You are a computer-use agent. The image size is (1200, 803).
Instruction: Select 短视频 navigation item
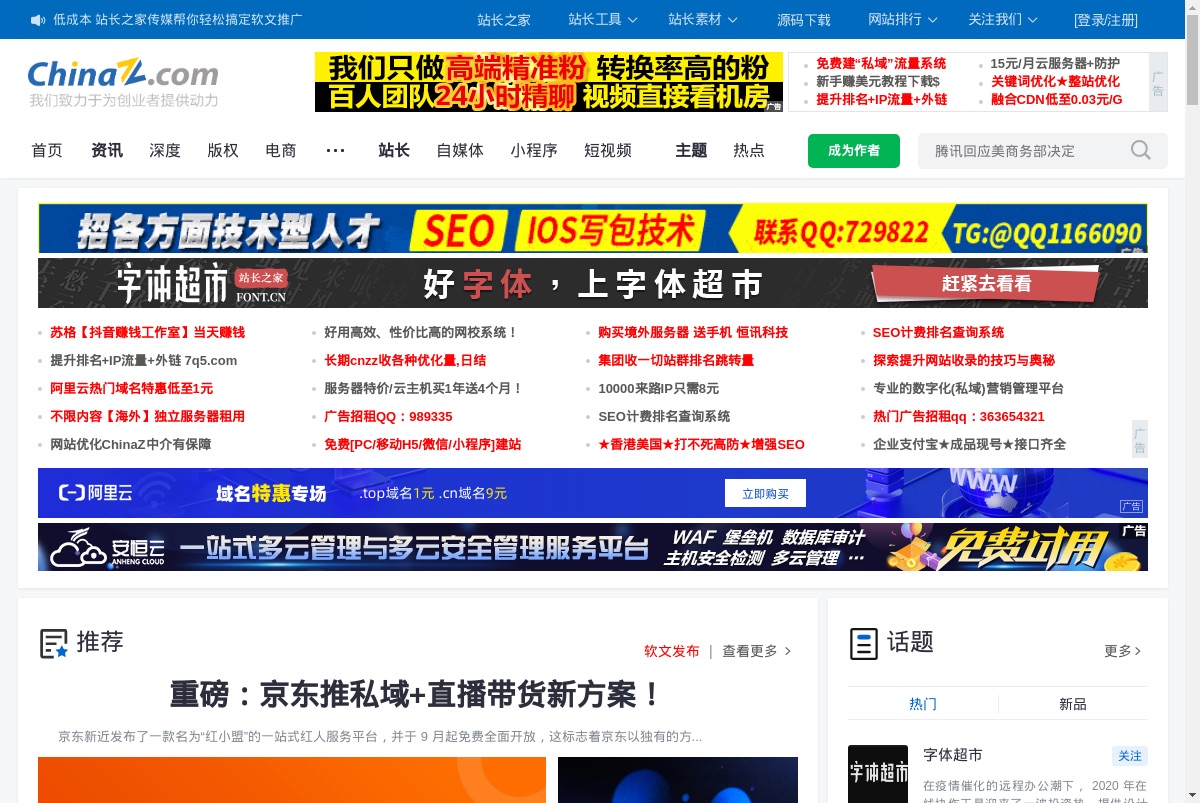point(608,150)
